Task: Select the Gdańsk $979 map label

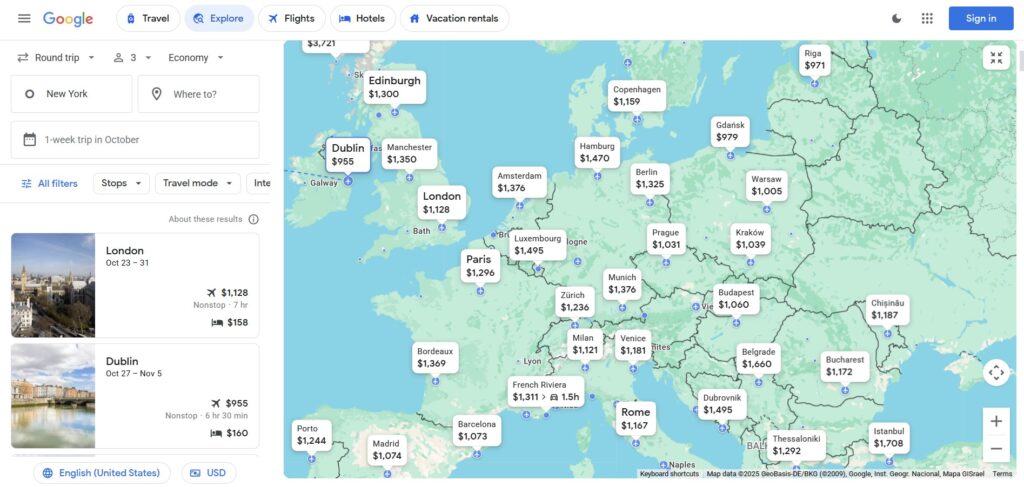Action: pyautogui.click(x=731, y=131)
